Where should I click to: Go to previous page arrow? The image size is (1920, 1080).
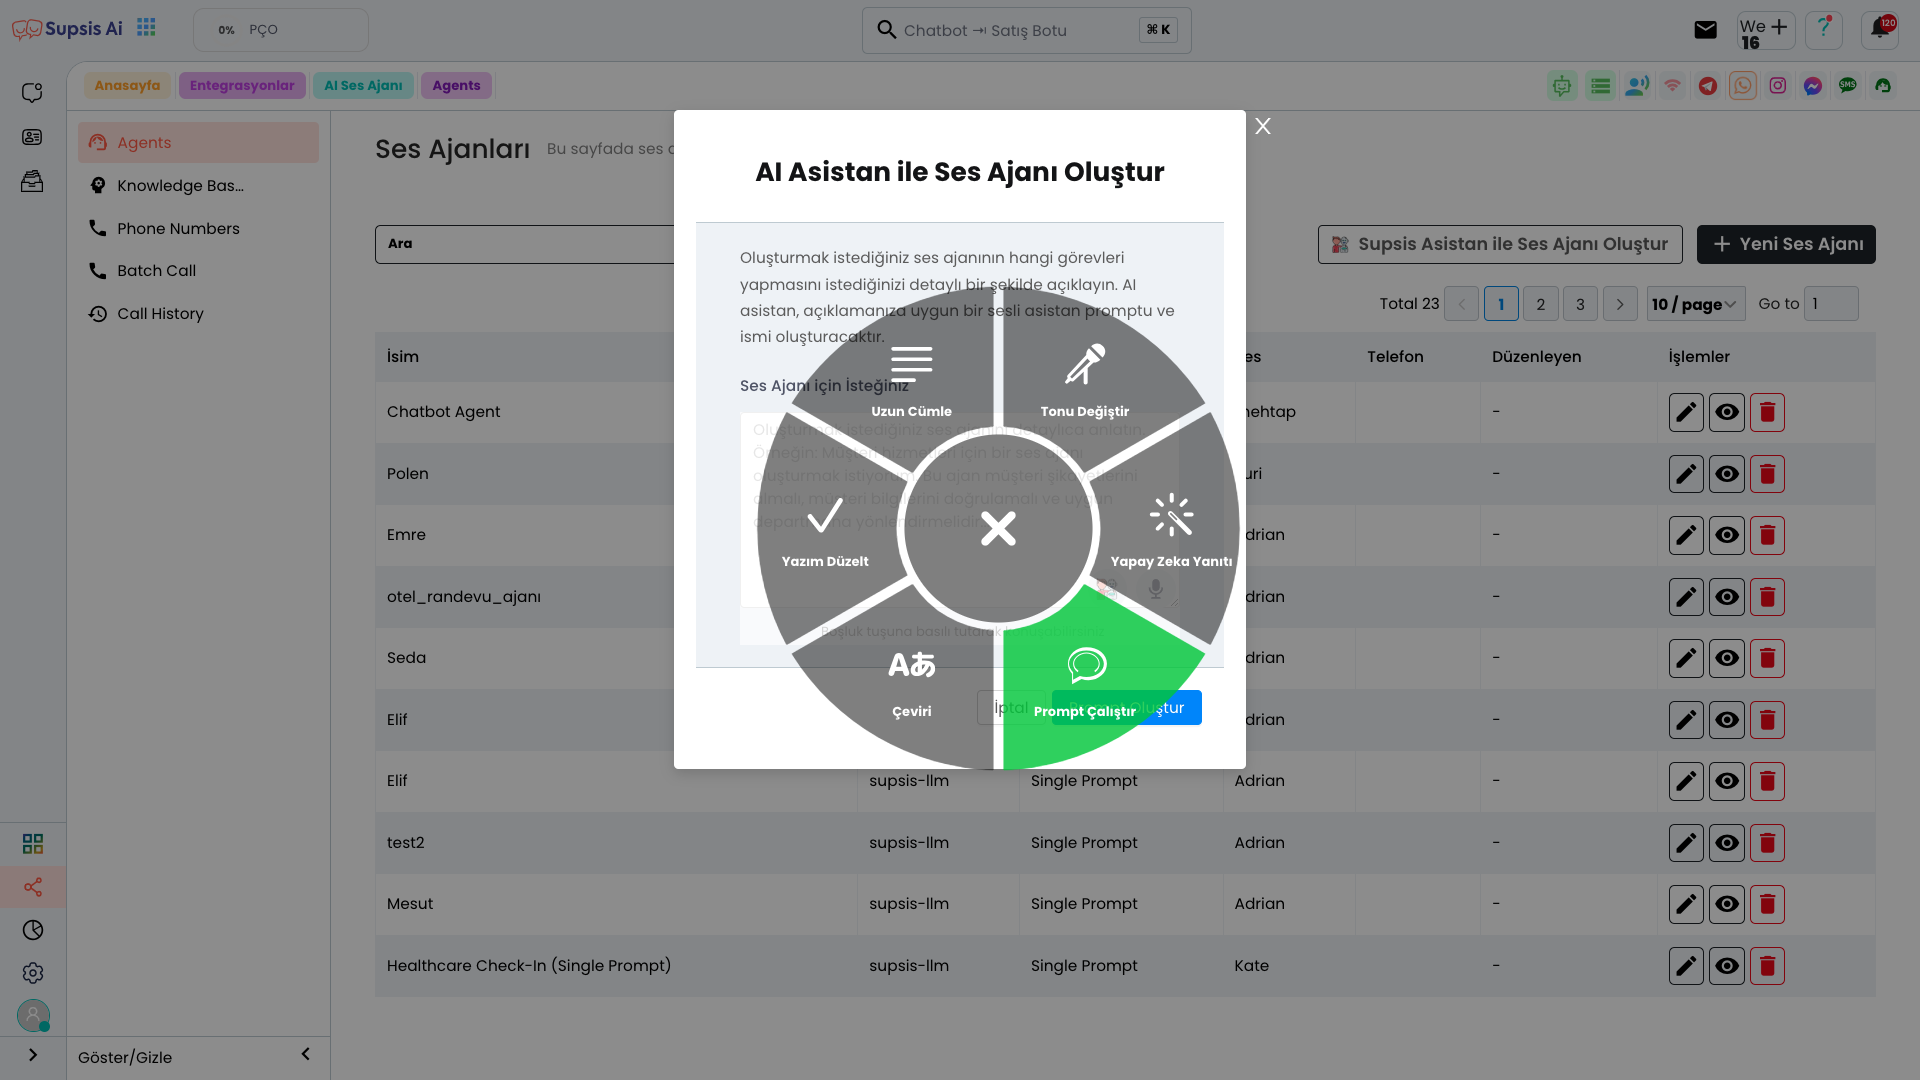1461,304
